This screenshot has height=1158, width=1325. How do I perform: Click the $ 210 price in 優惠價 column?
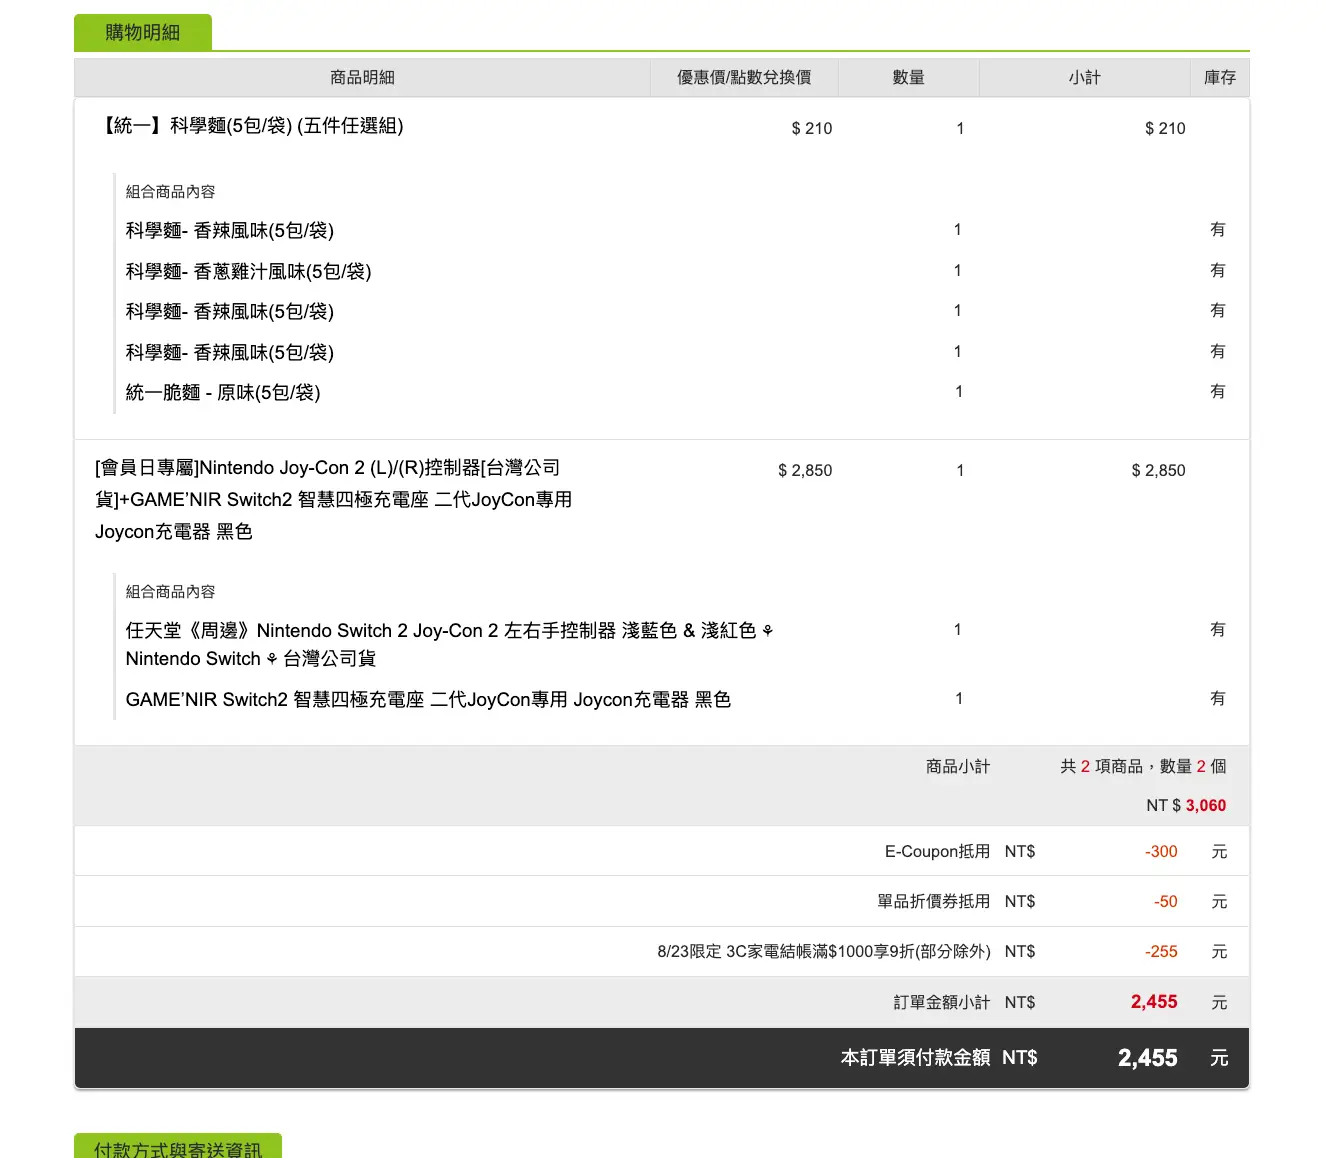point(811,128)
